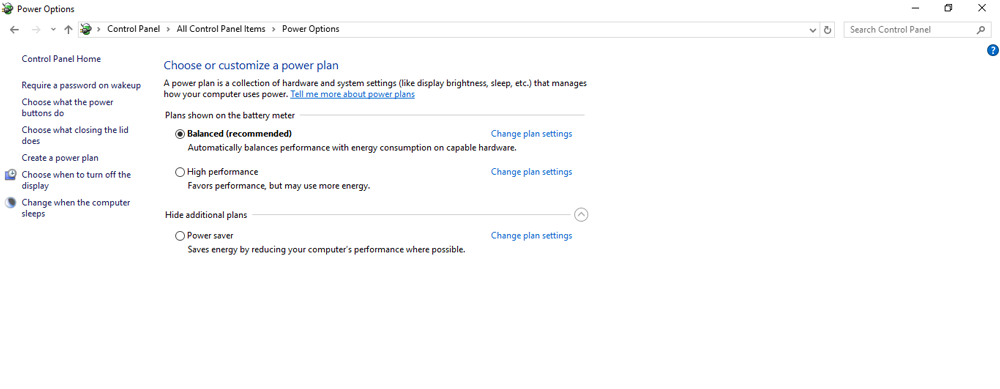Image resolution: width=1000 pixels, height=389 pixels.
Task: Select the Balanced (recommended) radio button
Action: click(180, 134)
